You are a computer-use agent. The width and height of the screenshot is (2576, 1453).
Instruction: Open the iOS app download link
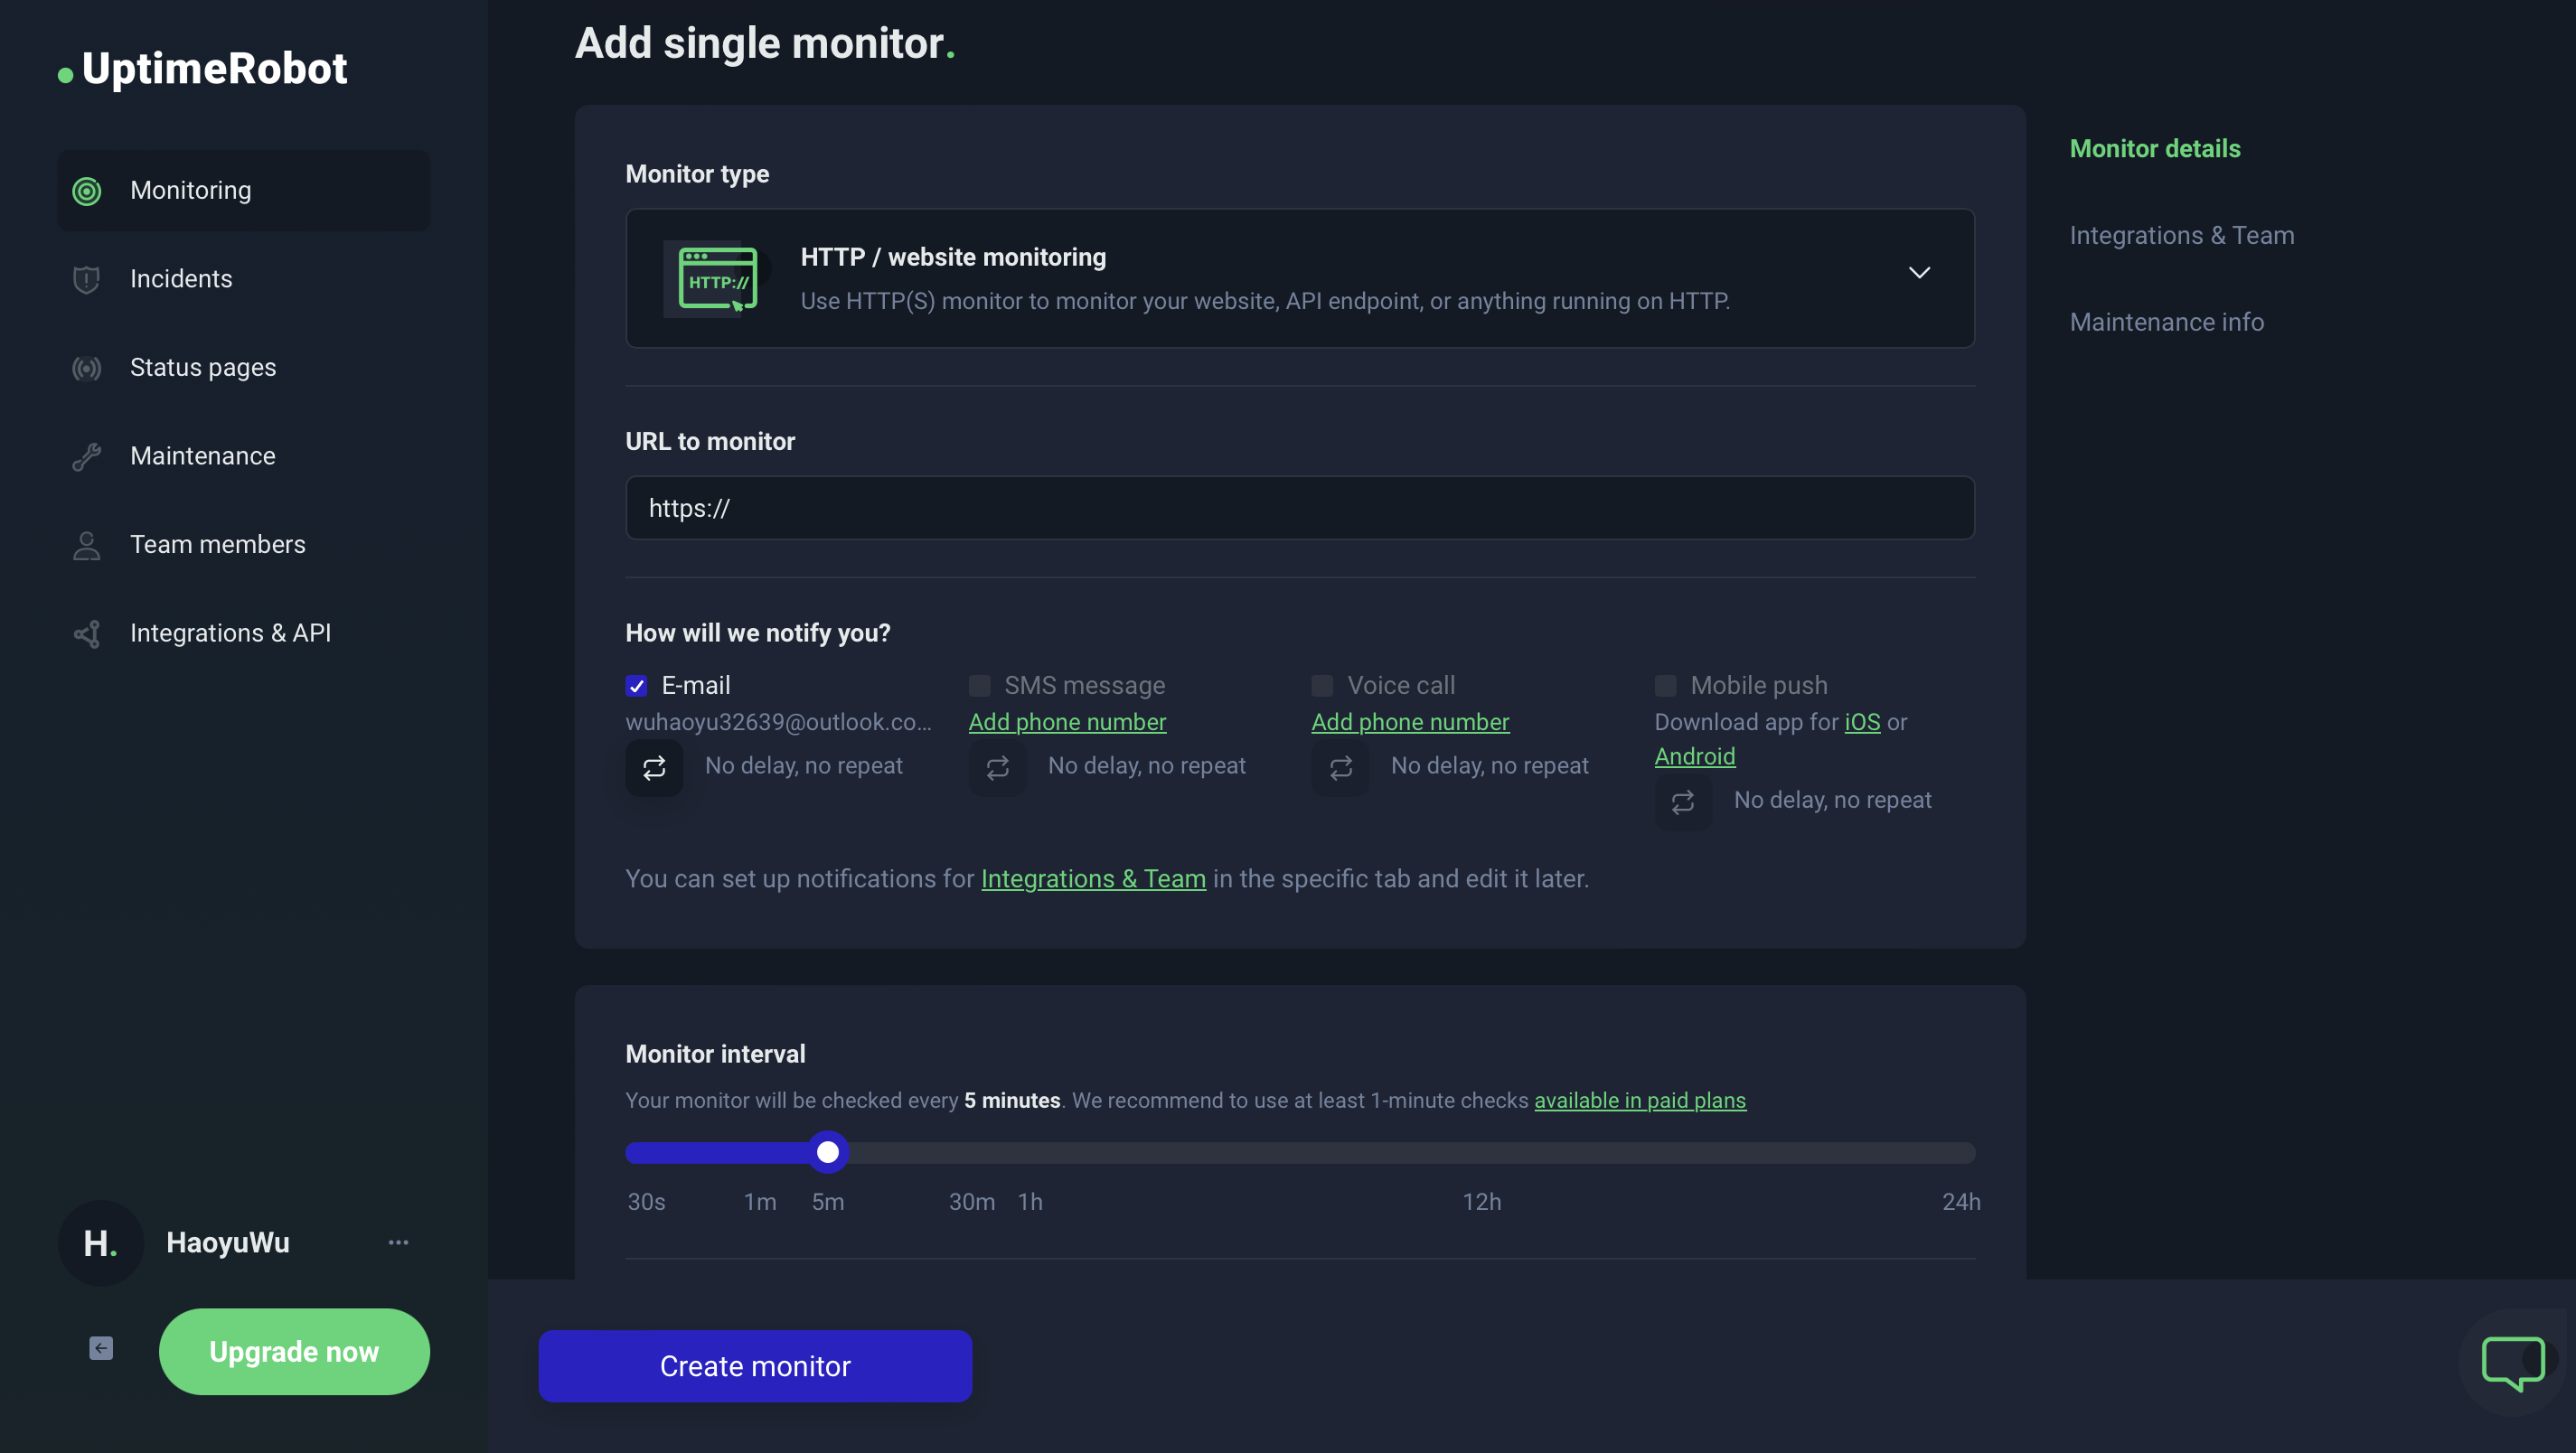(x=1862, y=722)
